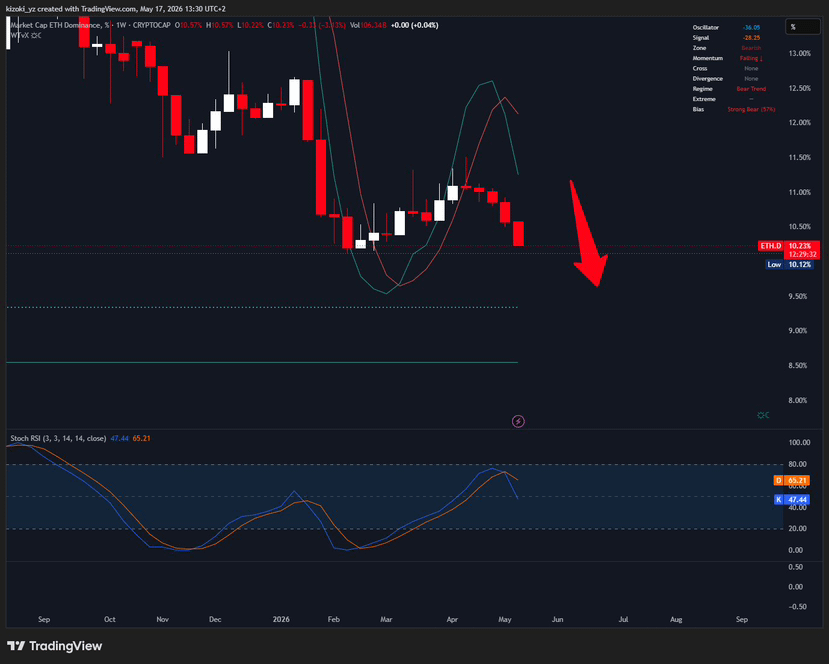Click the 47.44 K value in the Stoch RSI legend
The height and width of the screenshot is (664, 829).
[119, 438]
